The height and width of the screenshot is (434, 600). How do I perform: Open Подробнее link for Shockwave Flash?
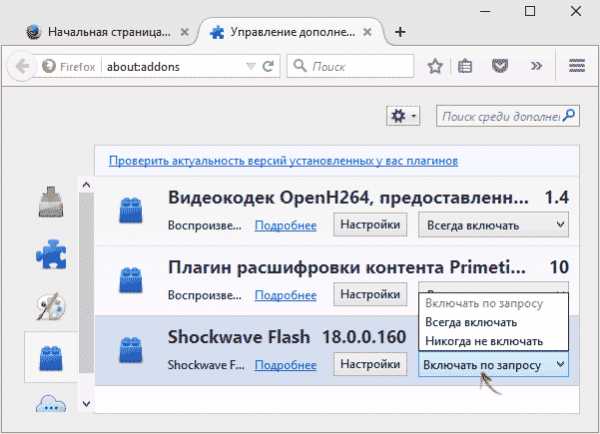tap(285, 365)
